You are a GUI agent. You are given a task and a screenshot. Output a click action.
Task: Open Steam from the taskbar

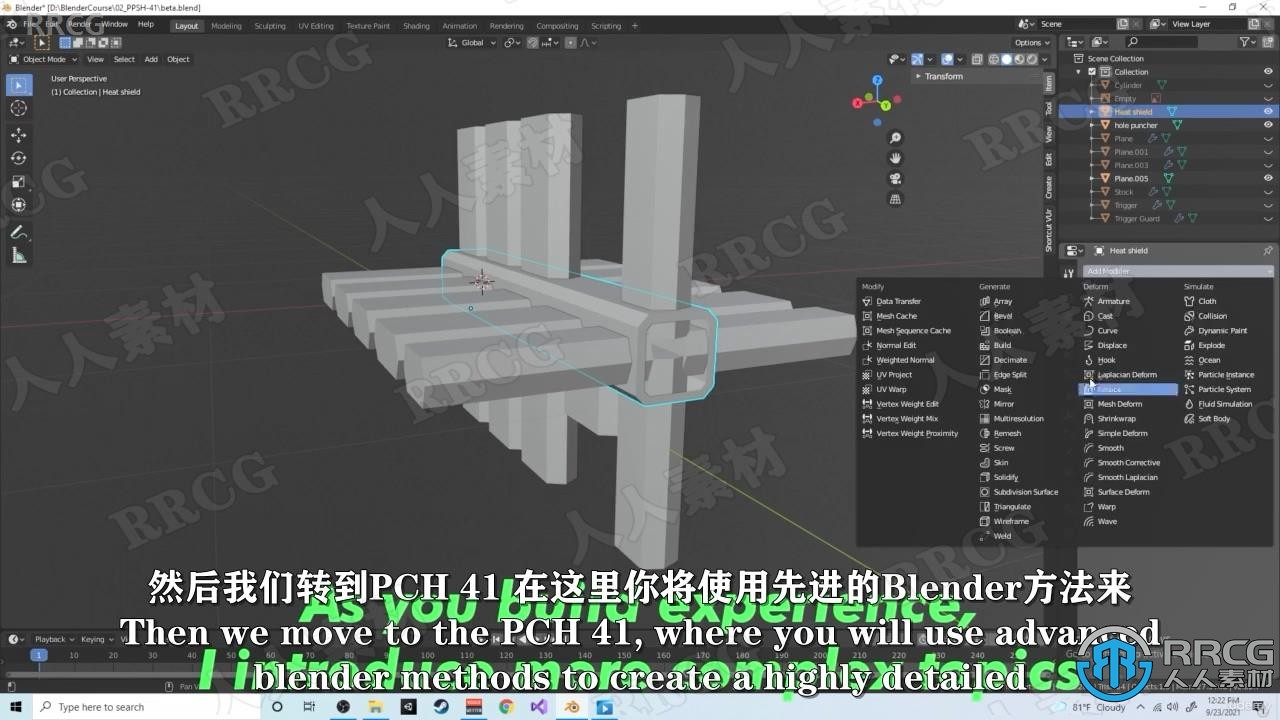440,707
